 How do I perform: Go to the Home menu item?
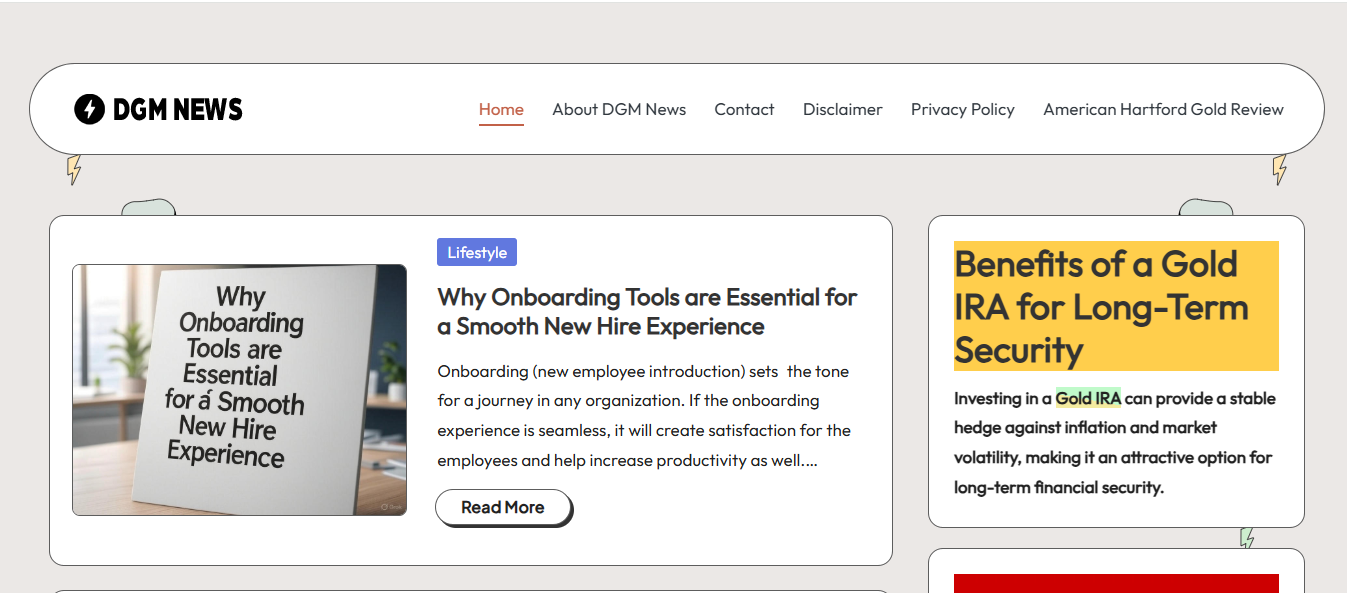point(501,109)
